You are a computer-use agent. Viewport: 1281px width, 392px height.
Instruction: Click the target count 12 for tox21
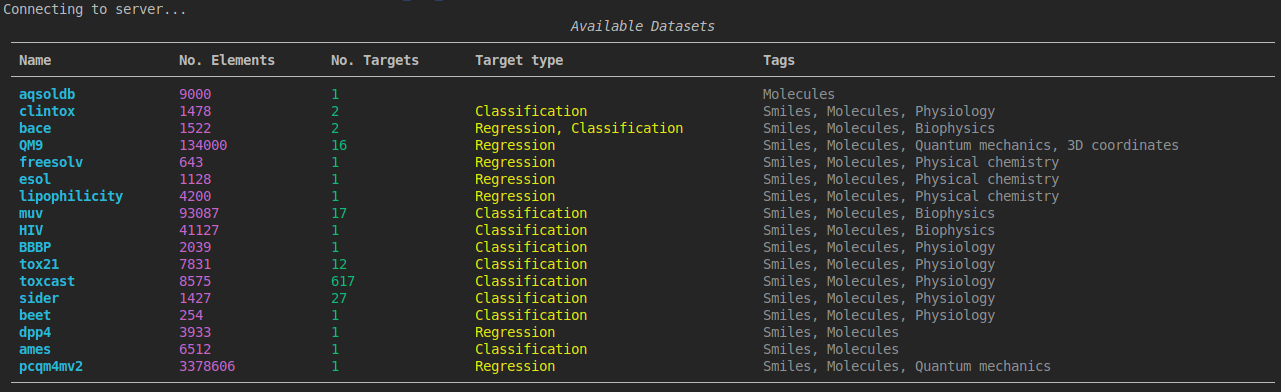click(x=339, y=264)
